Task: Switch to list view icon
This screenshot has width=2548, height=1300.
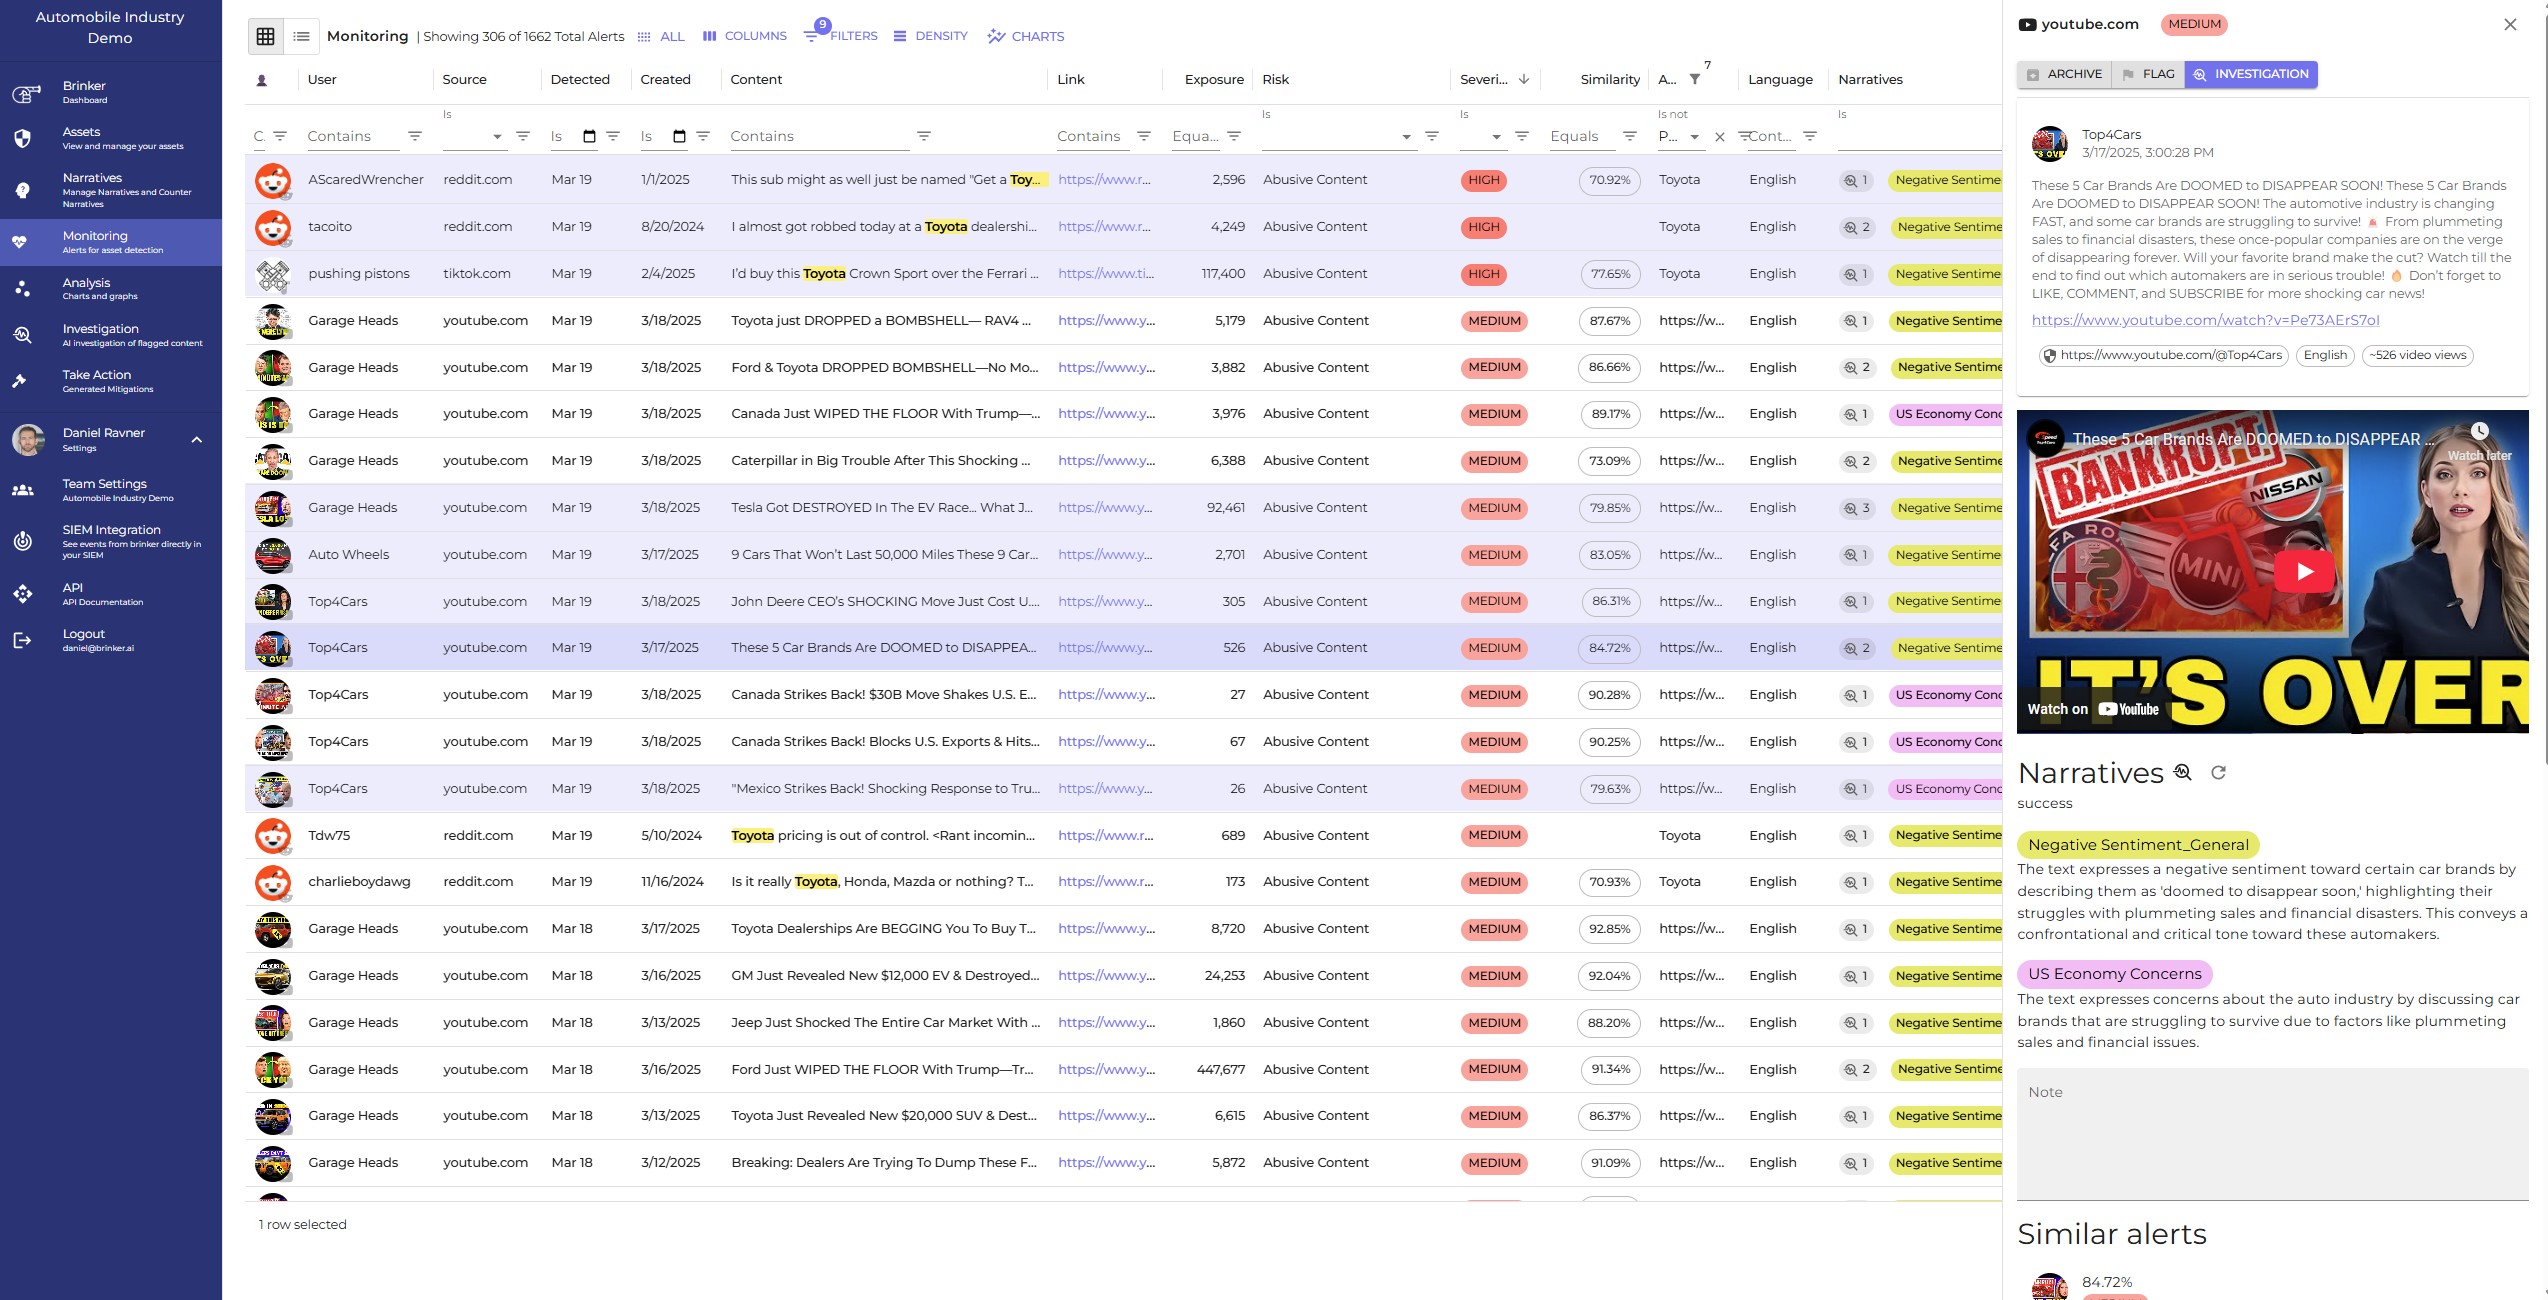Action: tap(301, 36)
